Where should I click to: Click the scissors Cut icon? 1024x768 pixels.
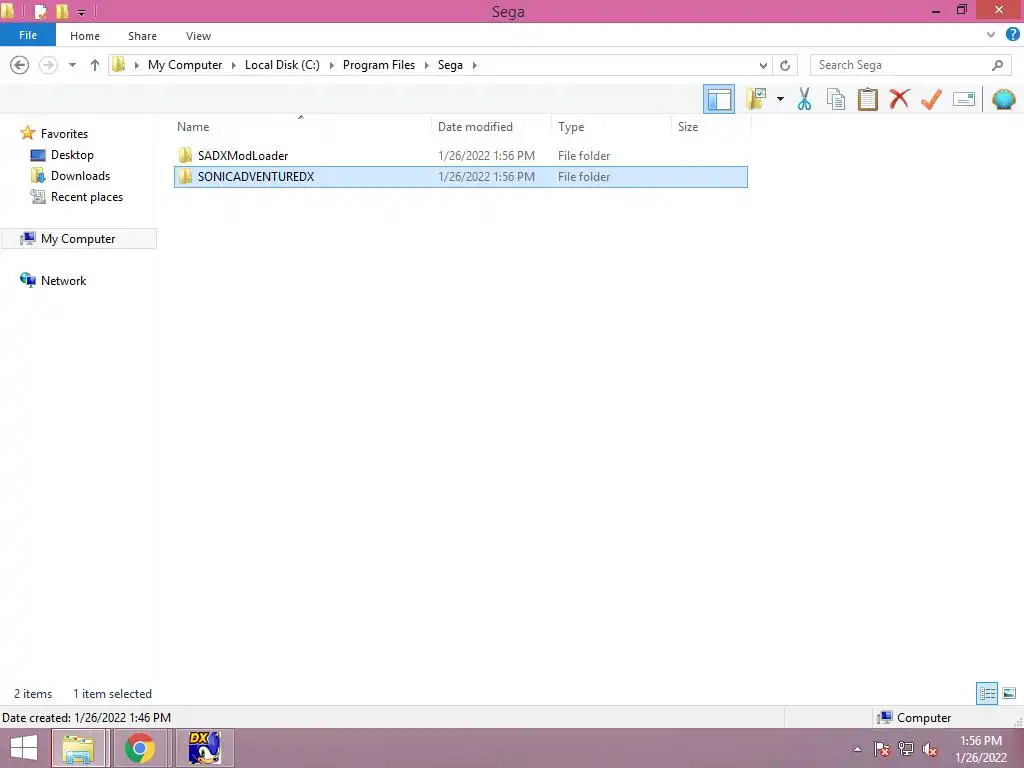point(804,99)
